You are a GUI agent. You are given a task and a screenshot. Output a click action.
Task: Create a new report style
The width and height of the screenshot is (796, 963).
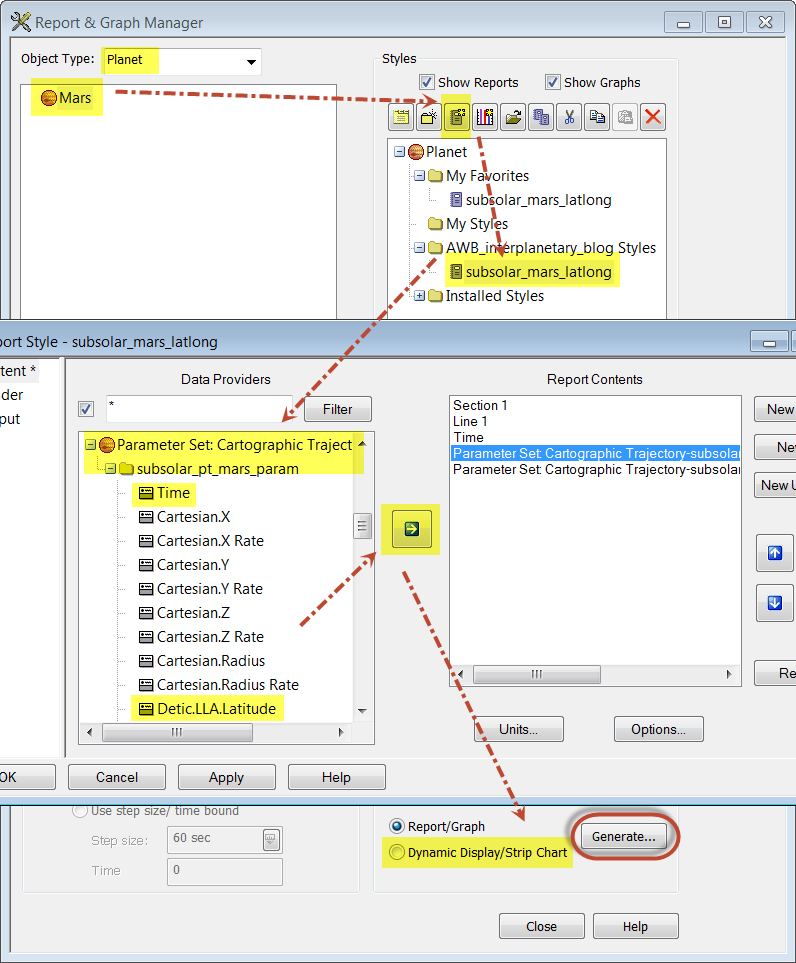pos(456,117)
